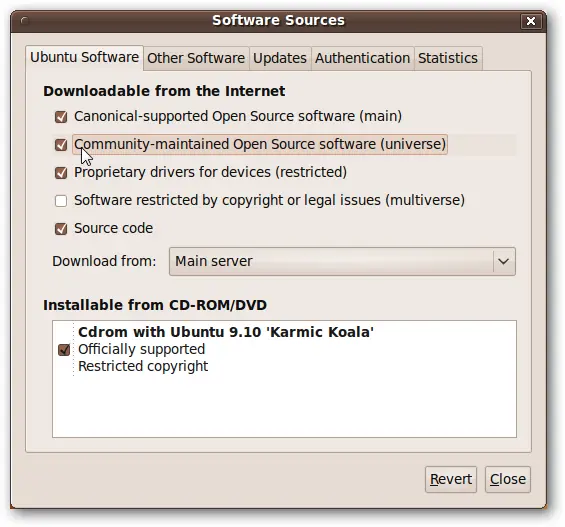The height and width of the screenshot is (527, 565).
Task: Select the Ubuntu Software tab
Action: pos(84,58)
